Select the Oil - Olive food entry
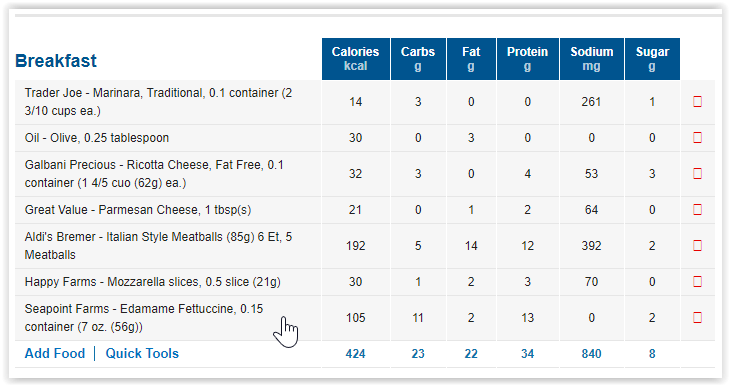The height and width of the screenshot is (386, 730). click(97, 138)
